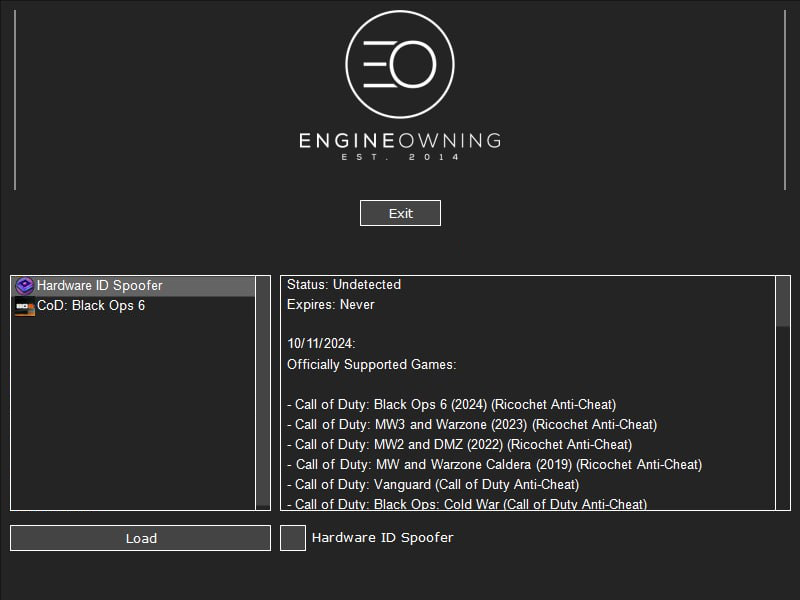Enable the Hardware ID Spoofer checkbox
Image resolution: width=800 pixels, height=600 pixels.
pos(293,538)
